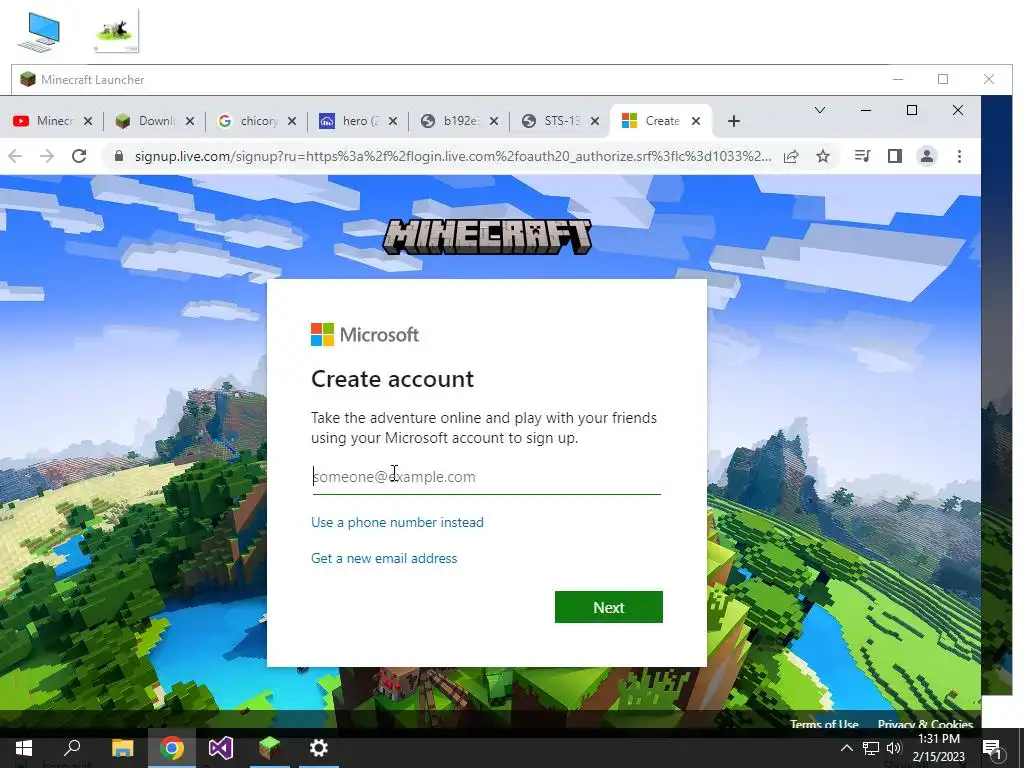
Task: Open Settings gear in taskbar
Action: [319, 748]
